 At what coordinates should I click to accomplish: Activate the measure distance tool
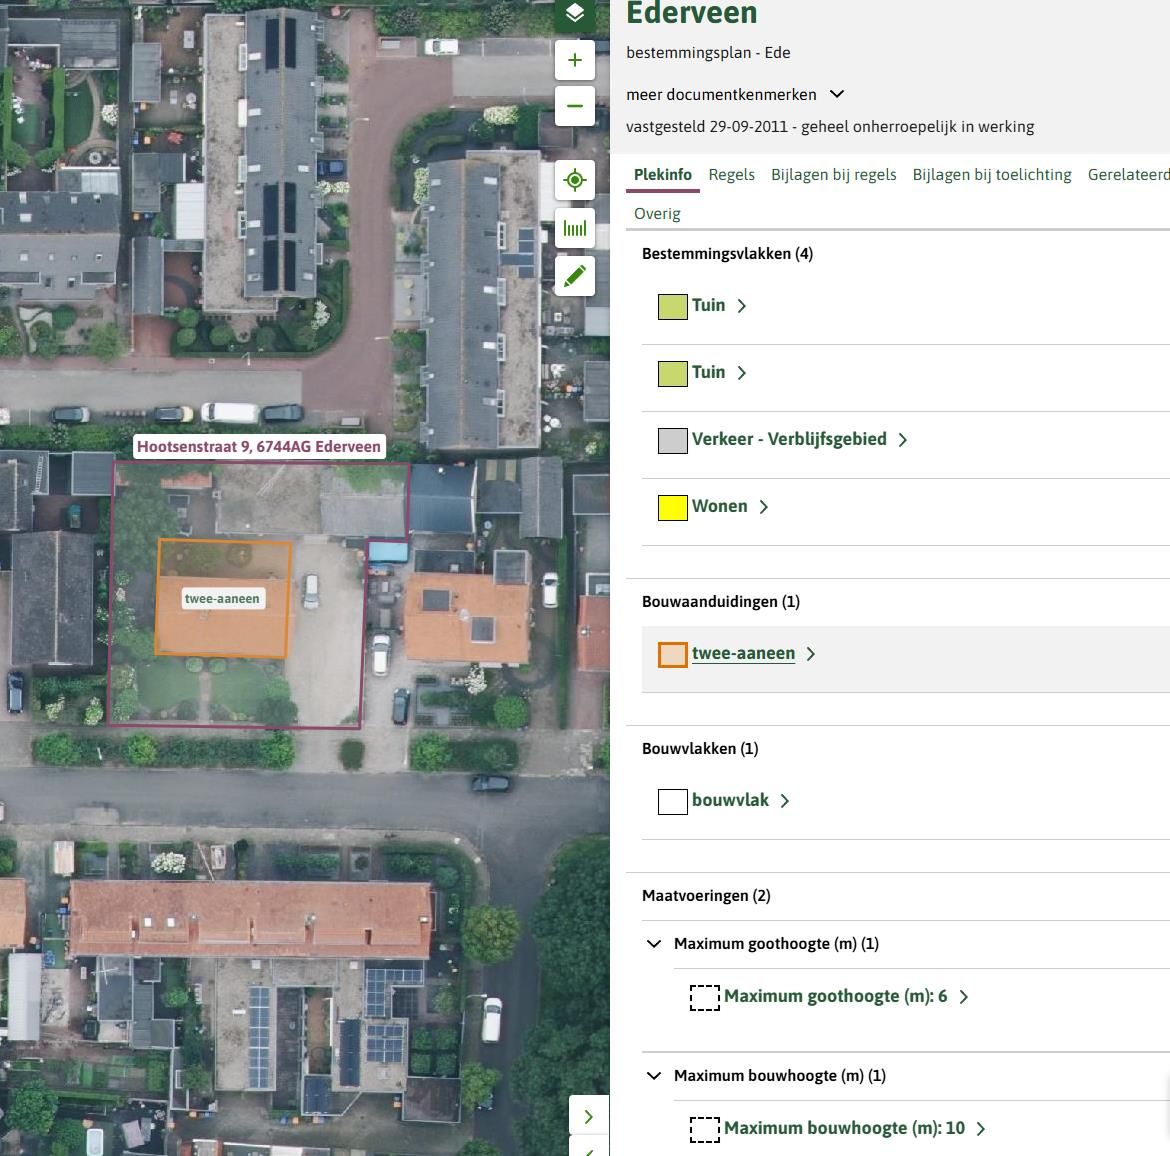575,228
